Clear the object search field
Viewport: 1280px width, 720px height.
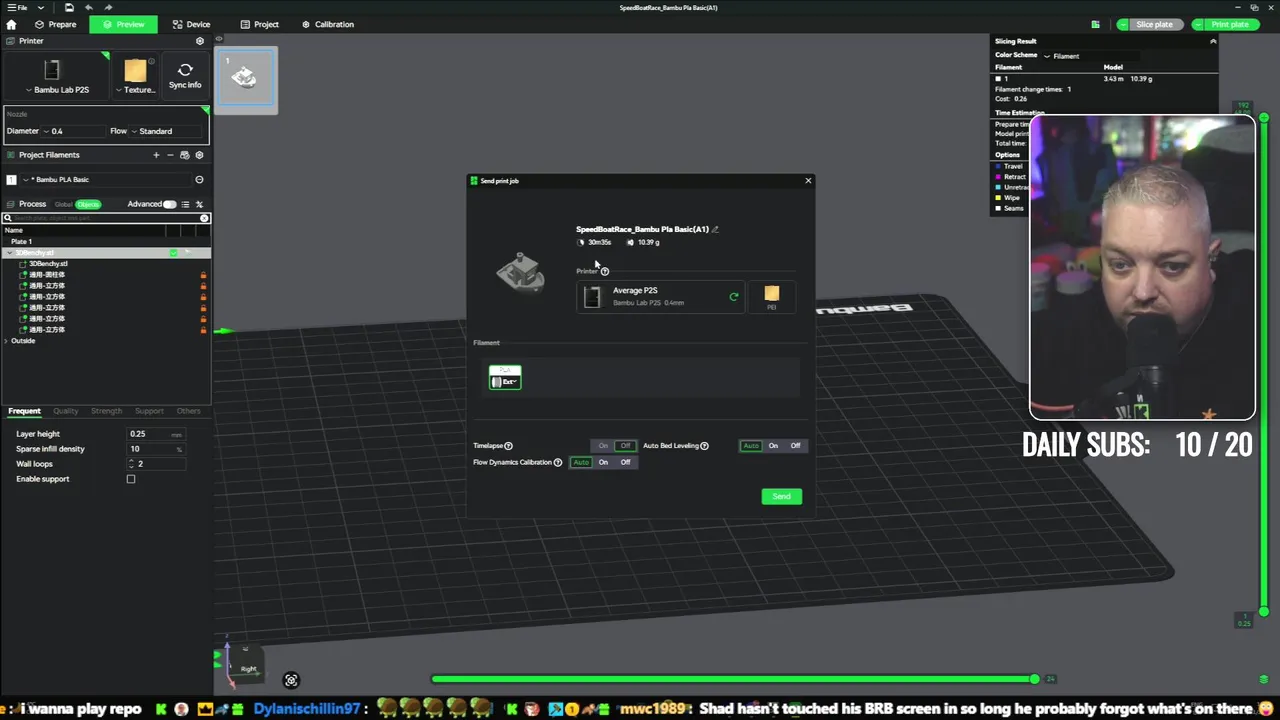[204, 218]
